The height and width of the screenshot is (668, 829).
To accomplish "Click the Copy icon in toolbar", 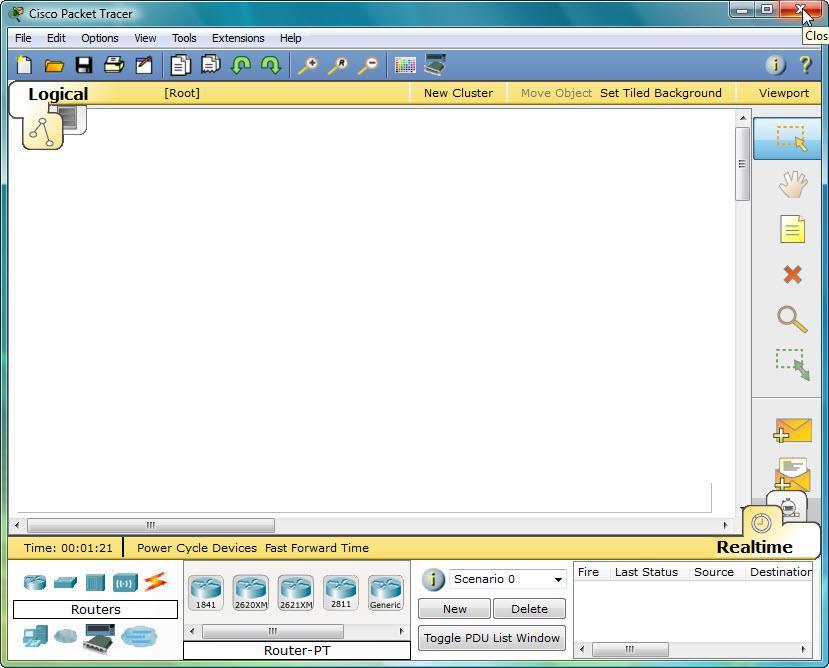I will 180,66.
